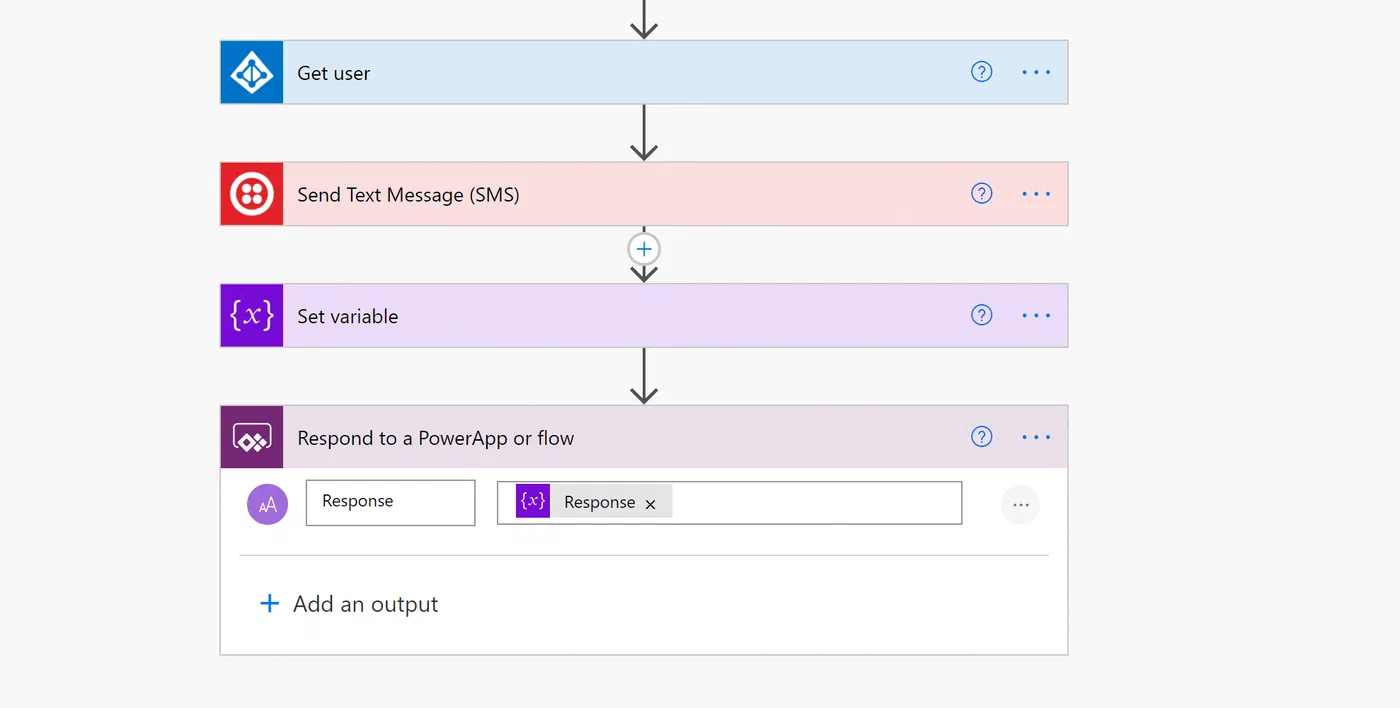Click Add an output

349,604
